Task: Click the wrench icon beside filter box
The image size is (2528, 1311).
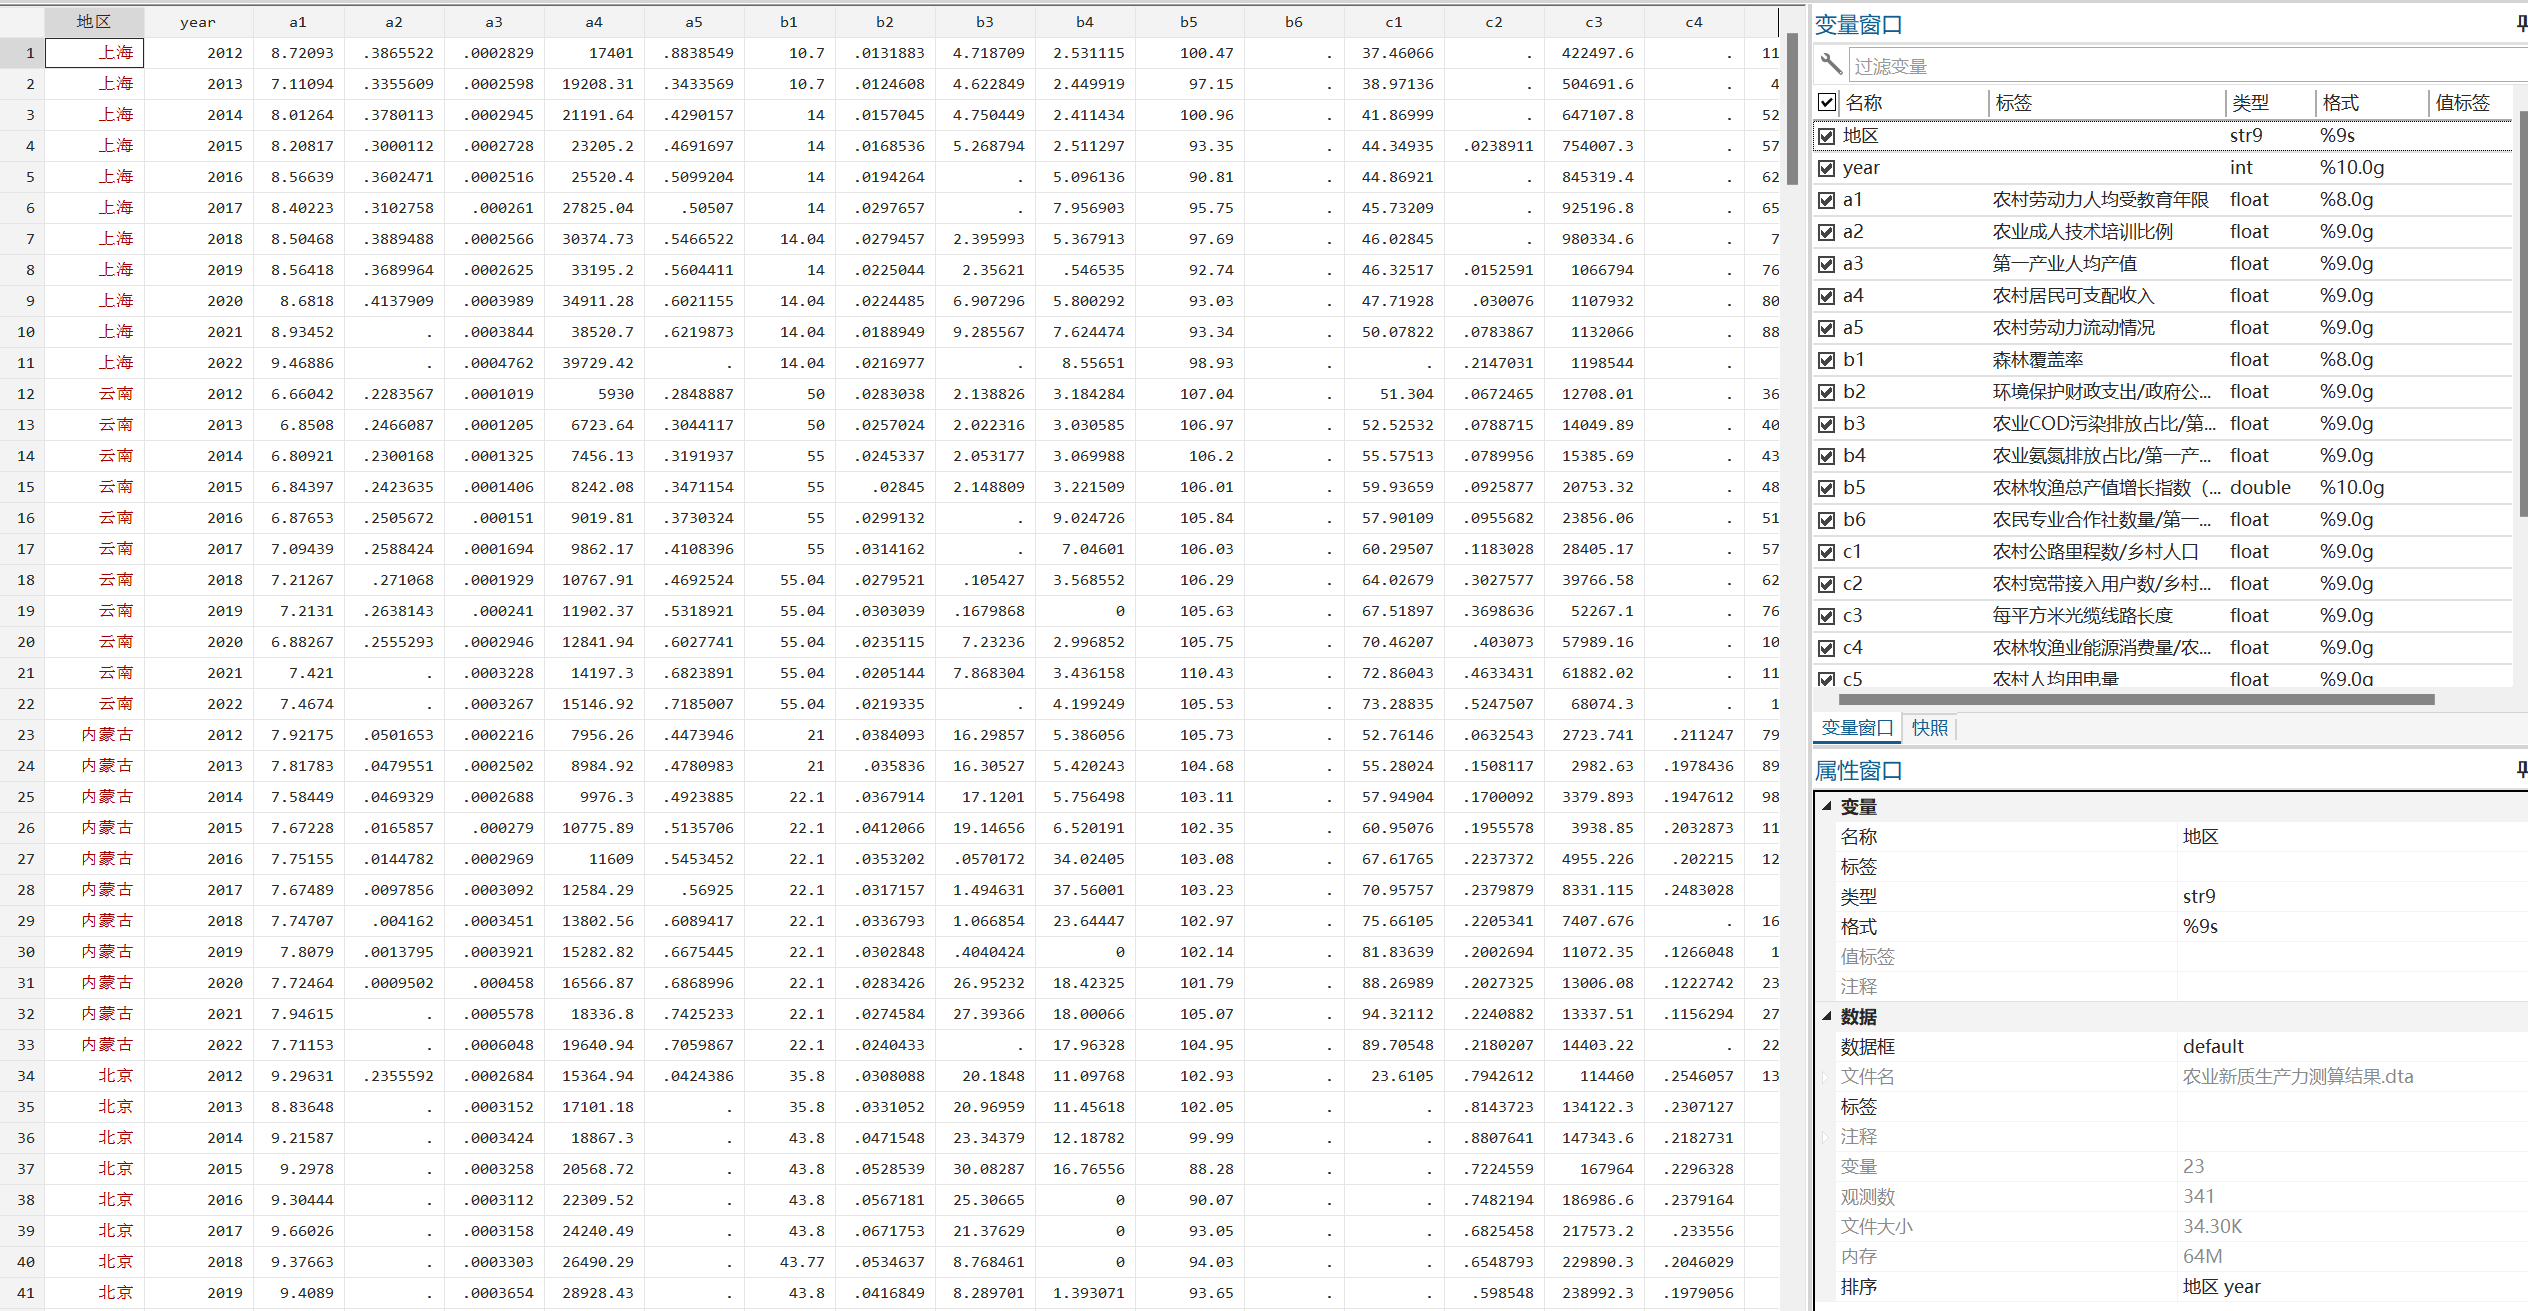Action: pos(1831,65)
